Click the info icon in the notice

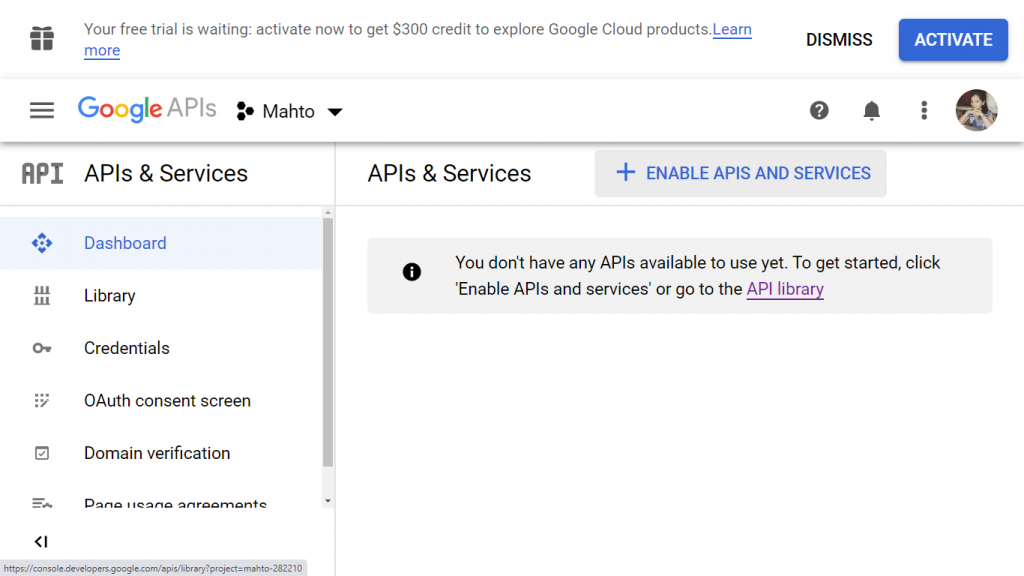tap(411, 272)
